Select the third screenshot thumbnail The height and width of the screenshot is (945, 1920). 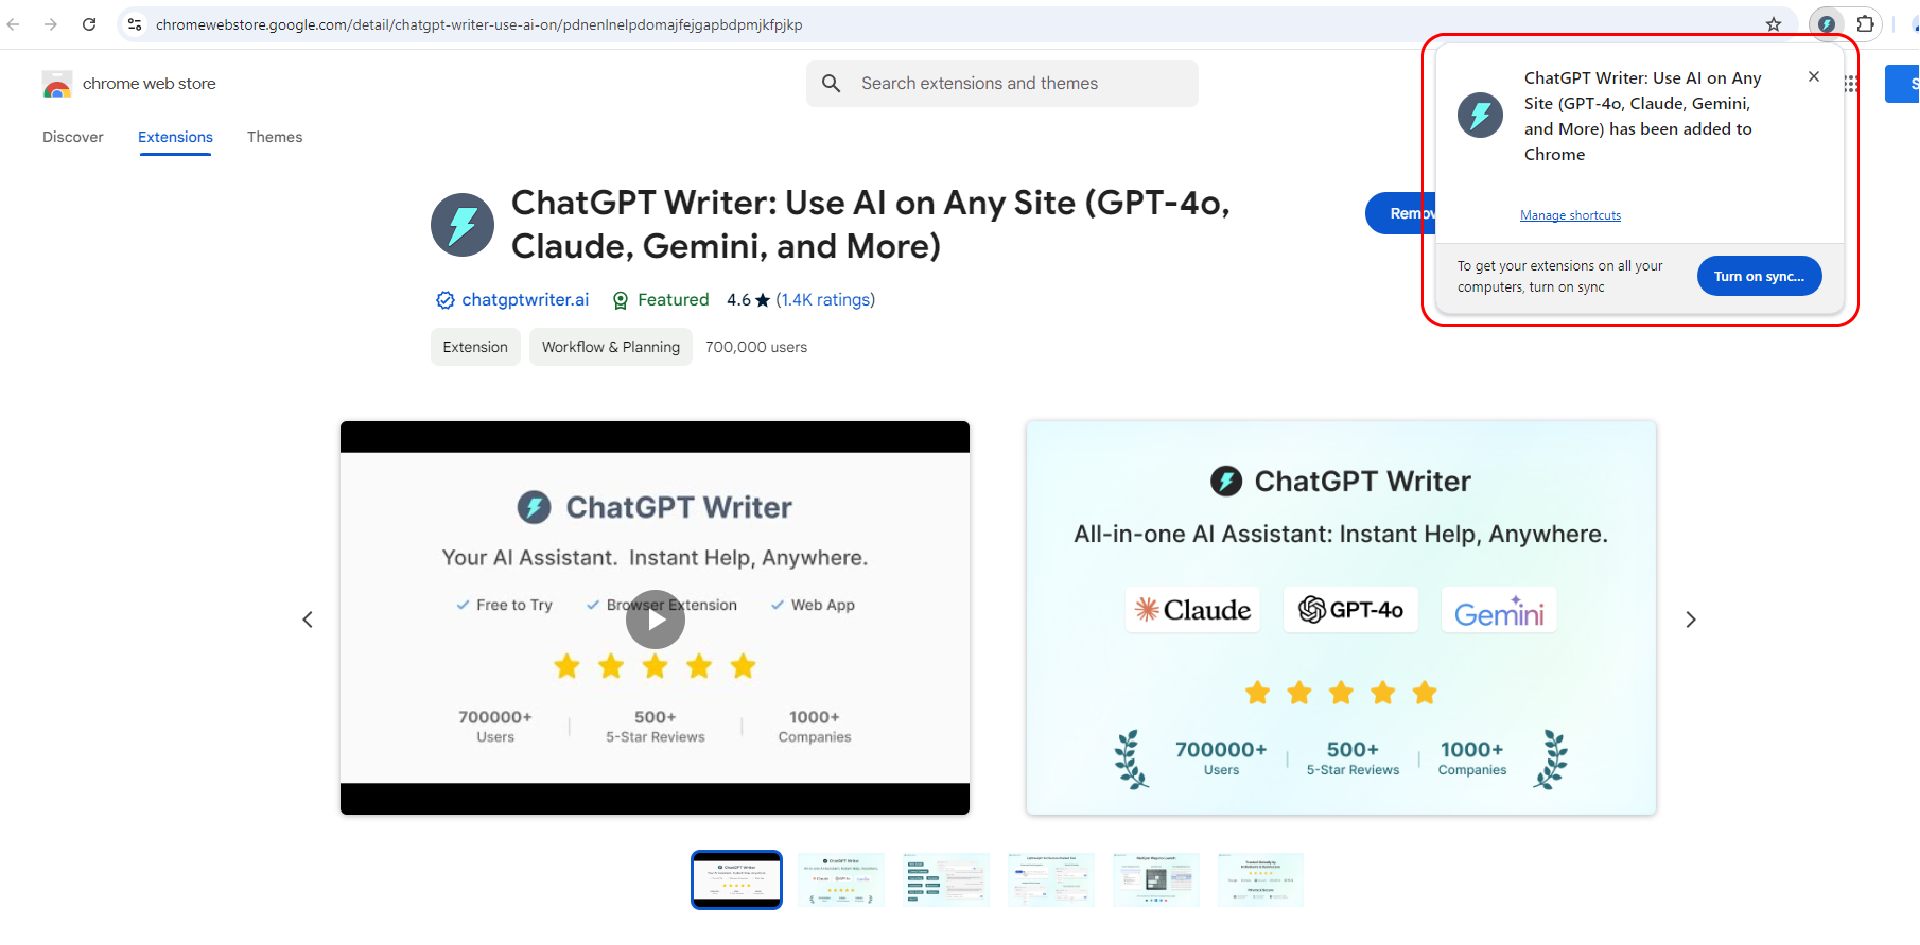tap(946, 880)
